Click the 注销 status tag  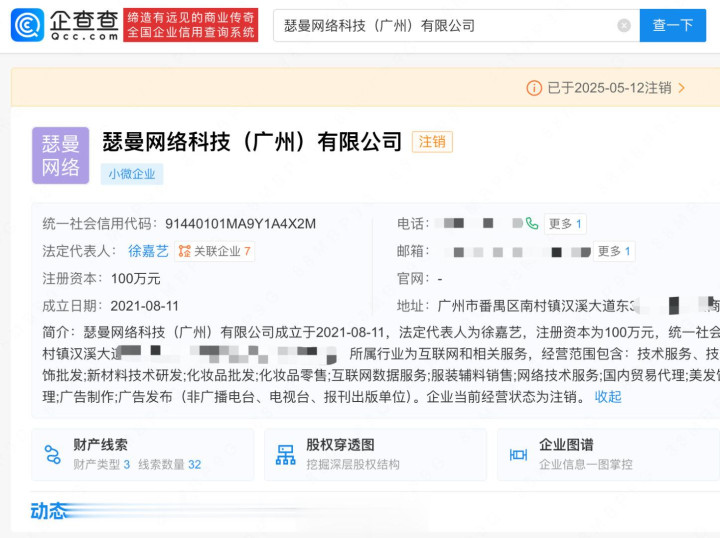(x=432, y=142)
